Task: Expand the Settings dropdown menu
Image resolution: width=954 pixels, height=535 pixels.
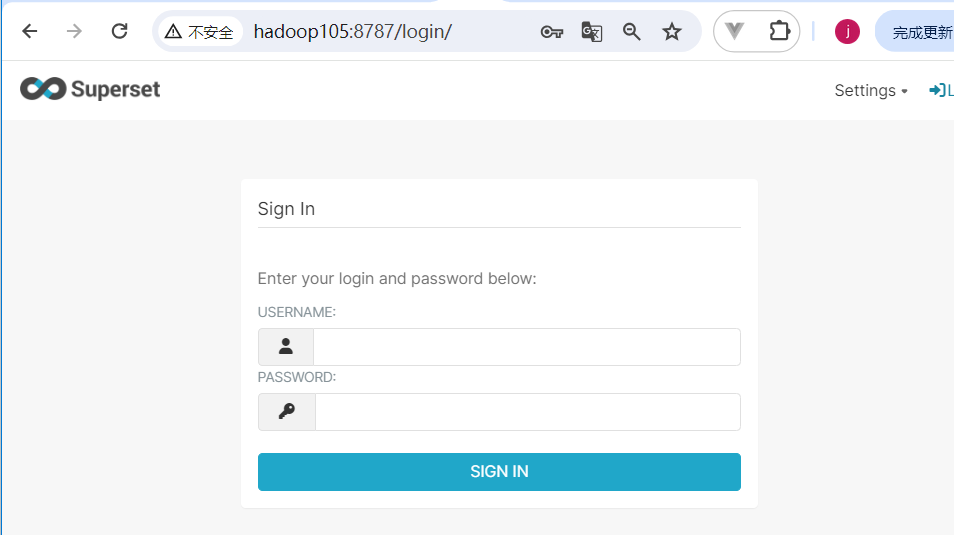Action: click(x=871, y=91)
